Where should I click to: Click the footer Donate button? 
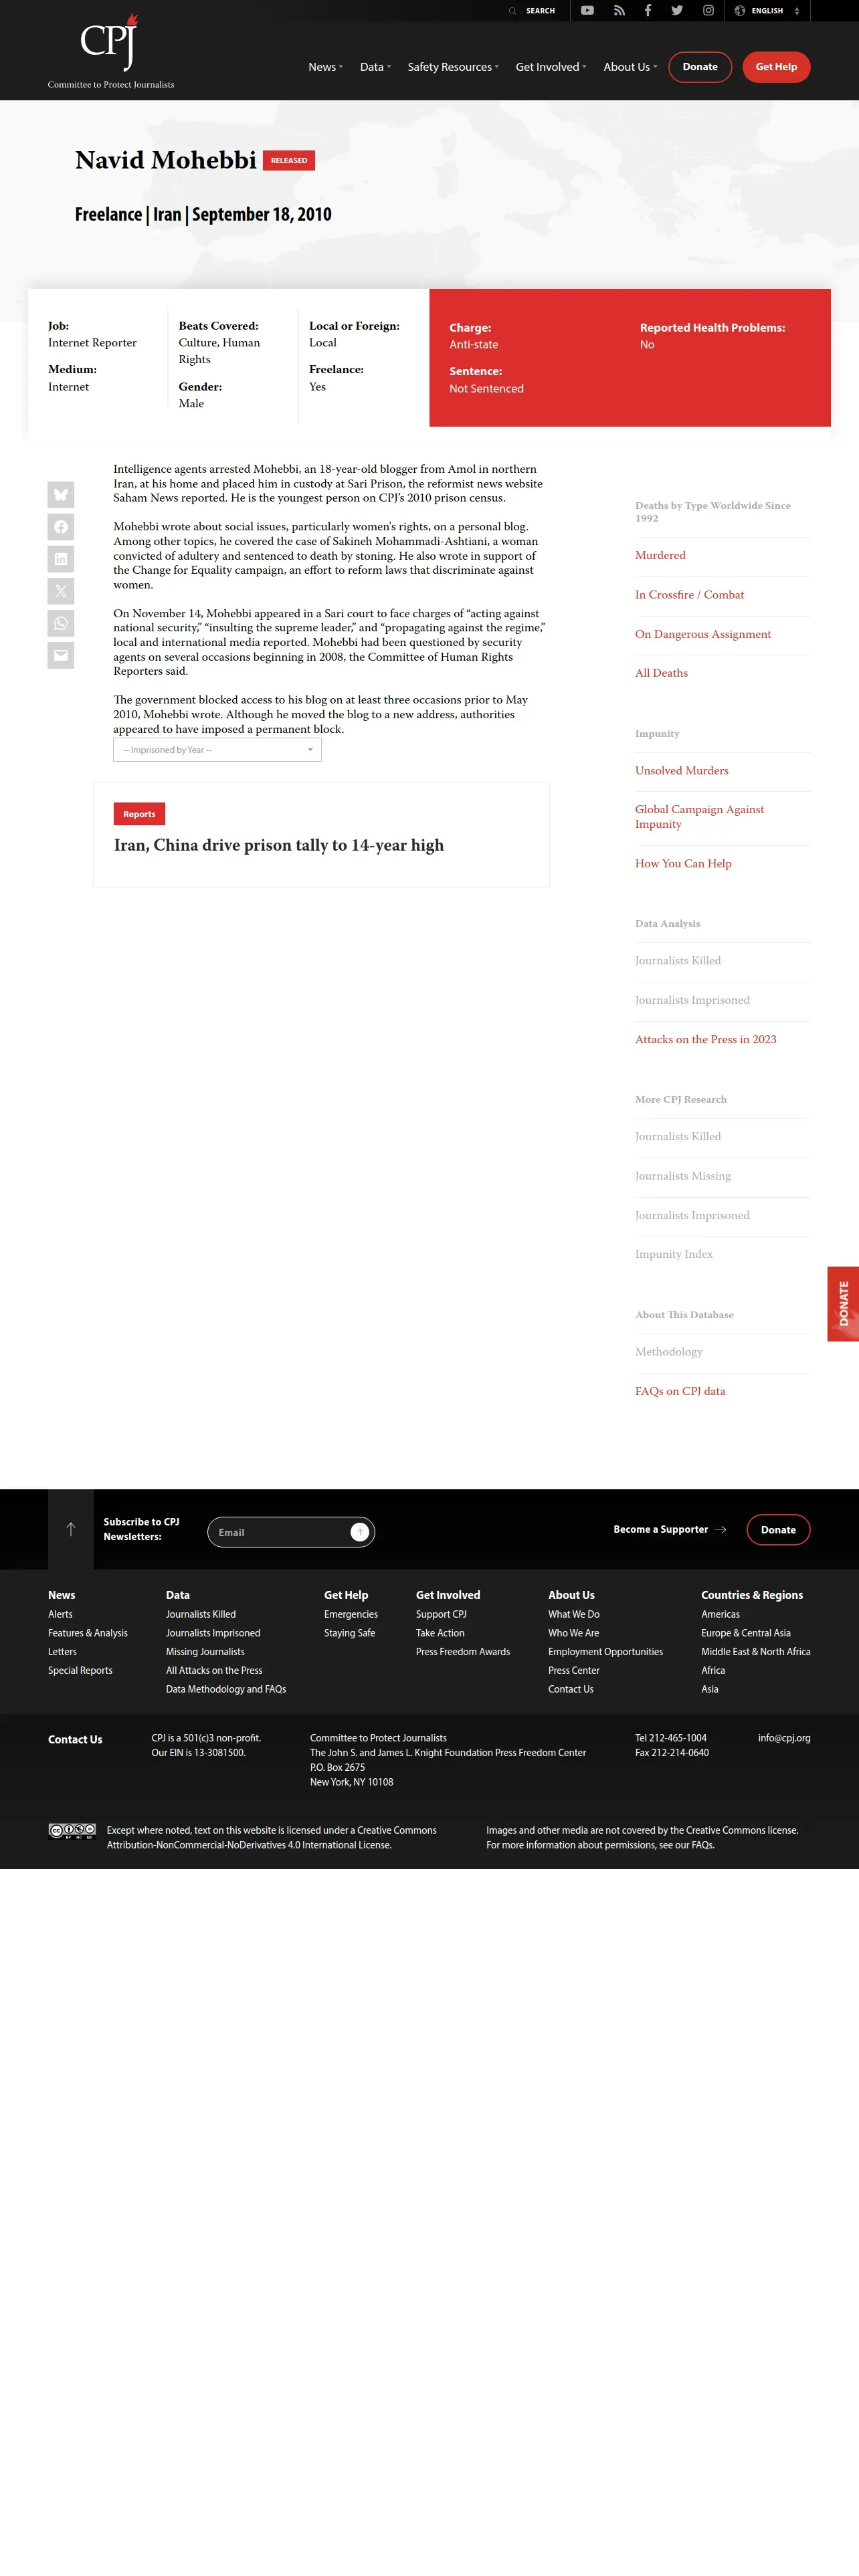point(778,1529)
